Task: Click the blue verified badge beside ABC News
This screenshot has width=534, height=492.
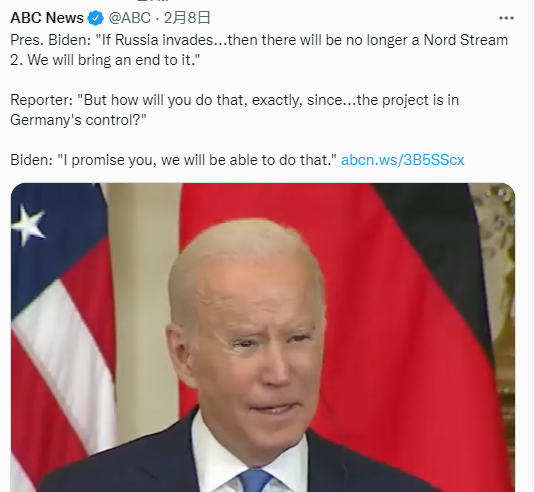Action: click(x=96, y=18)
